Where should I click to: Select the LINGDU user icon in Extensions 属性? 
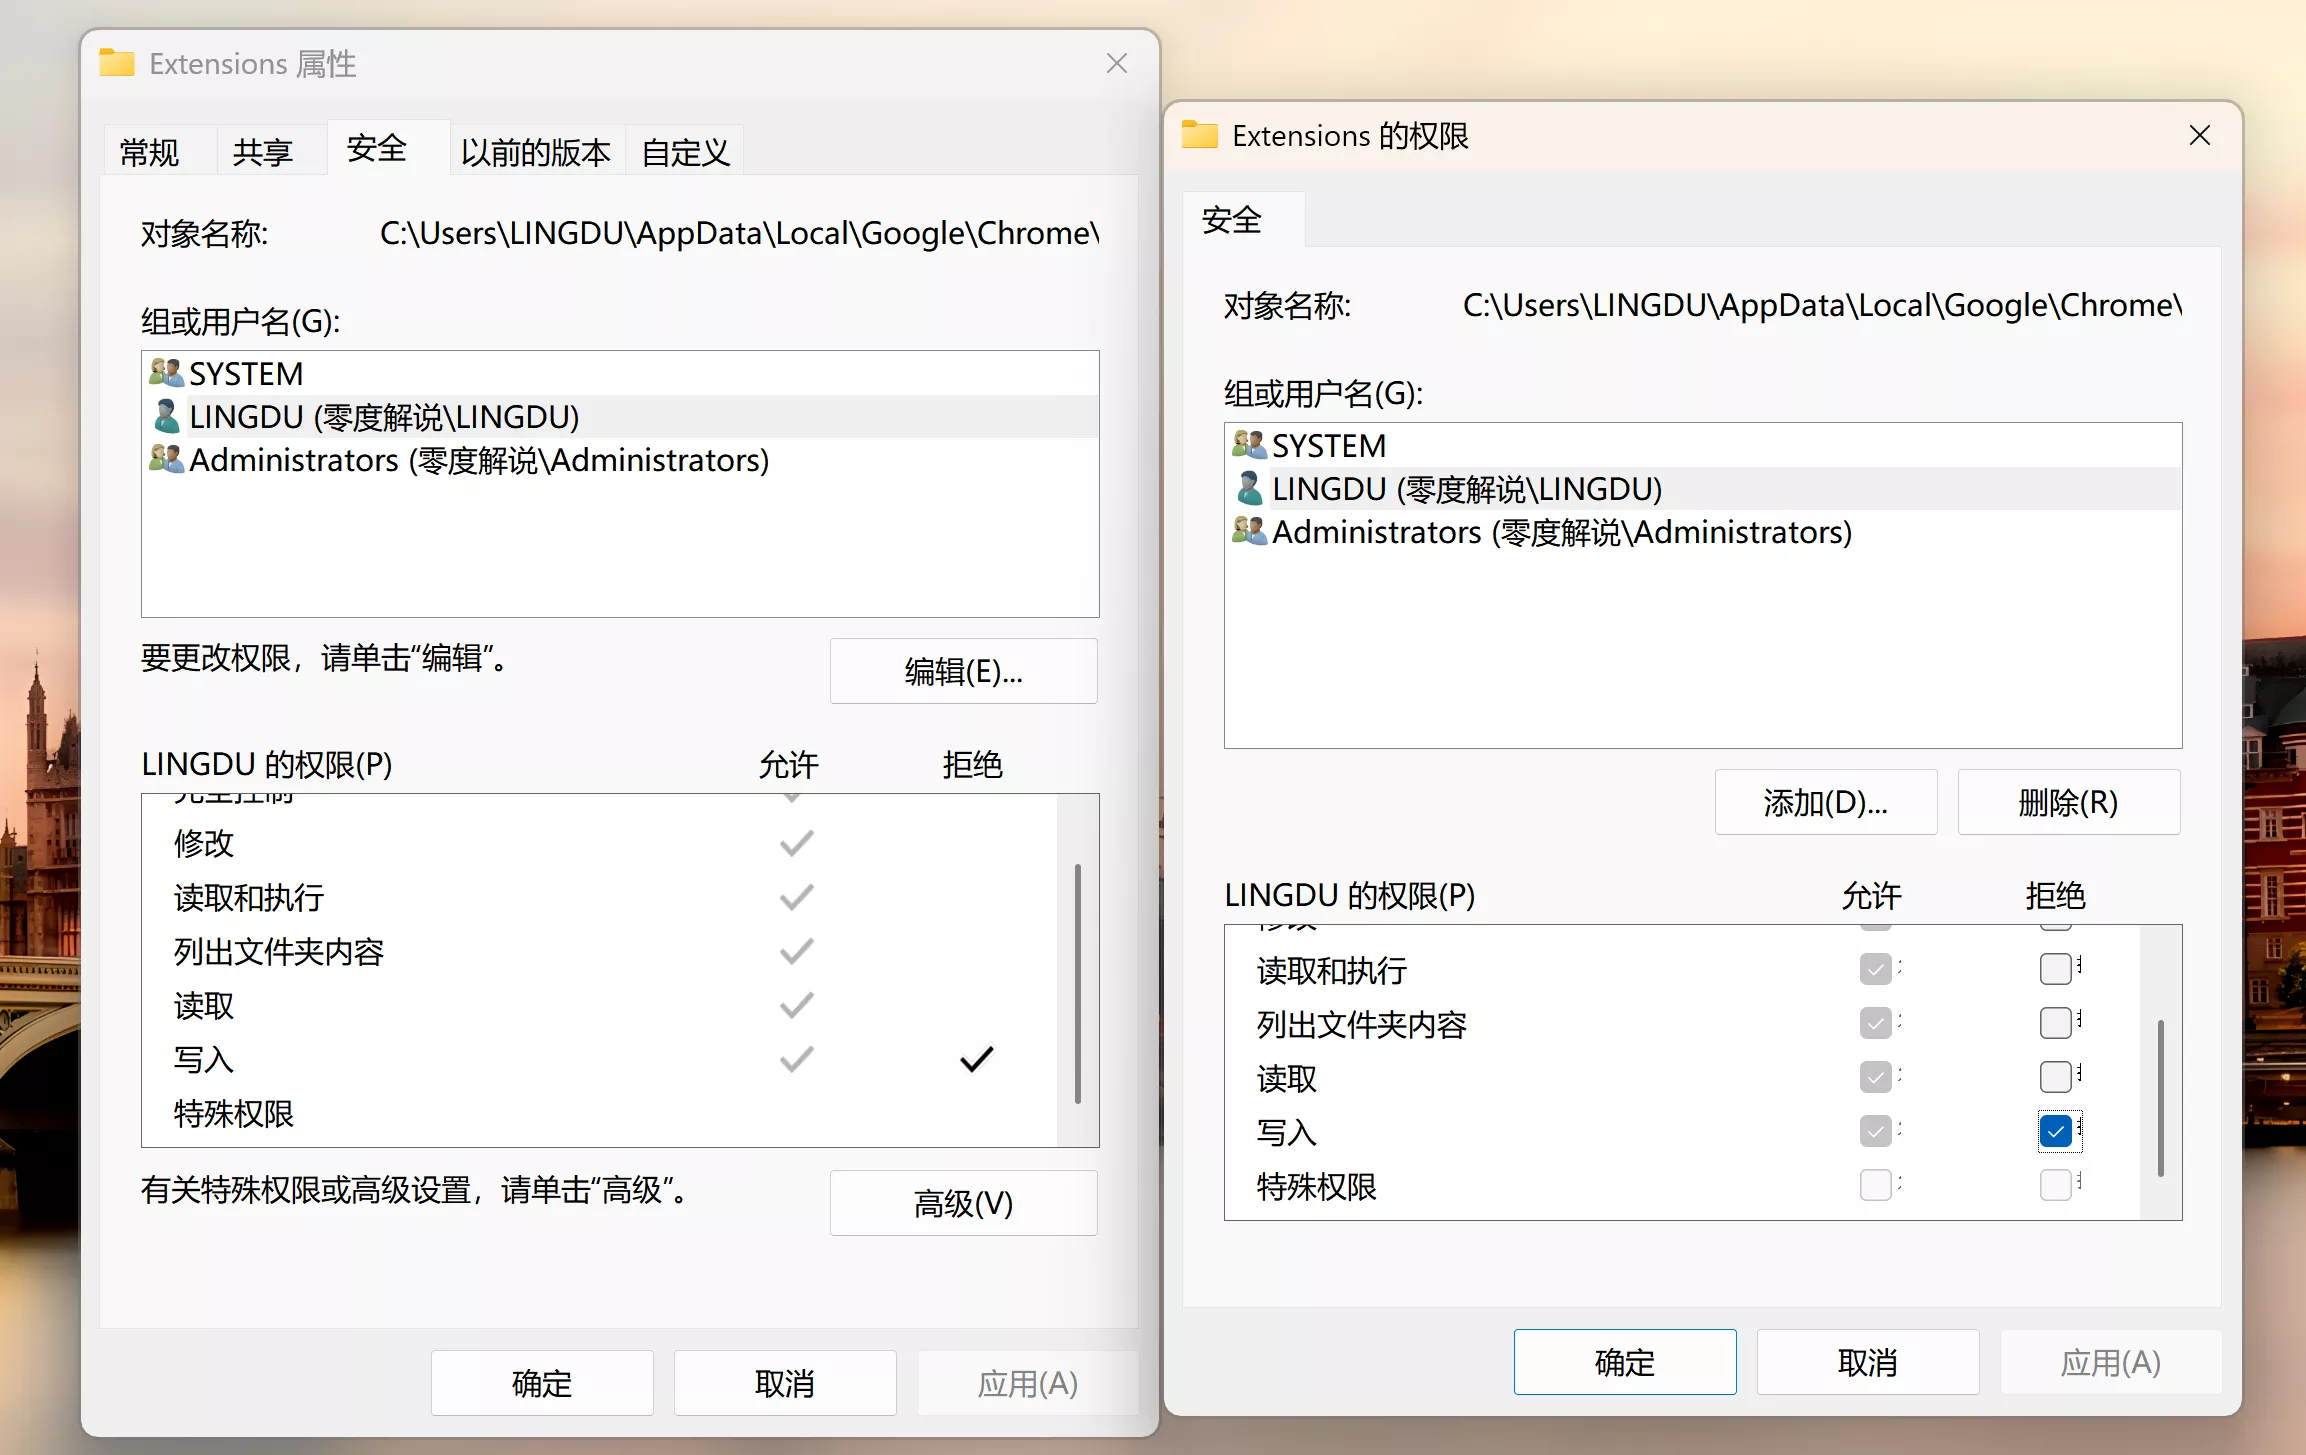coord(166,415)
